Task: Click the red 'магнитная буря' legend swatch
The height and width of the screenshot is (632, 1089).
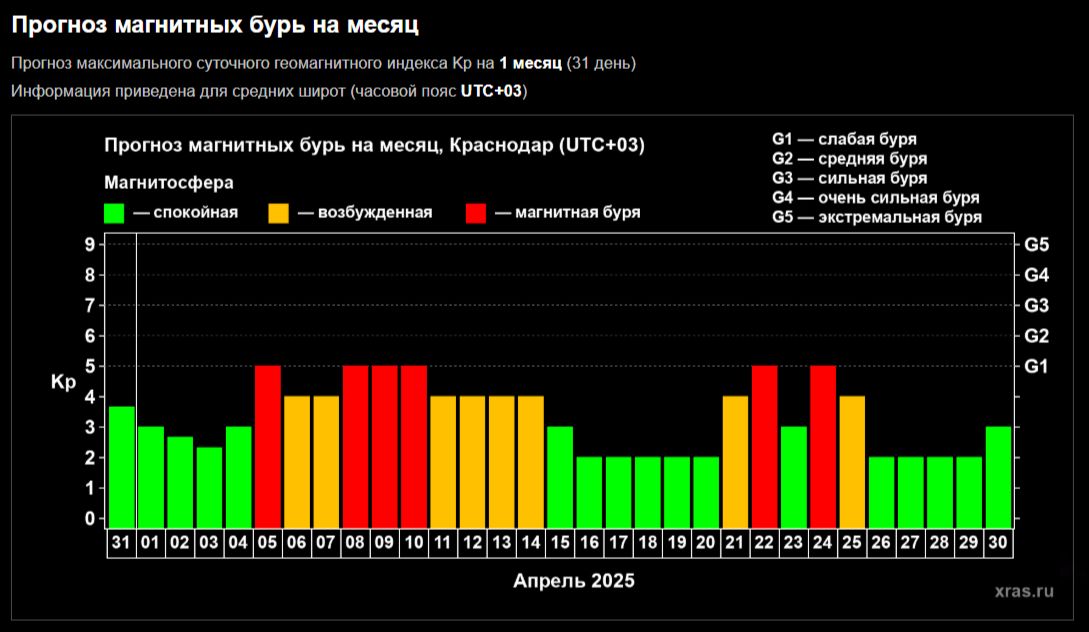Action: coord(476,213)
